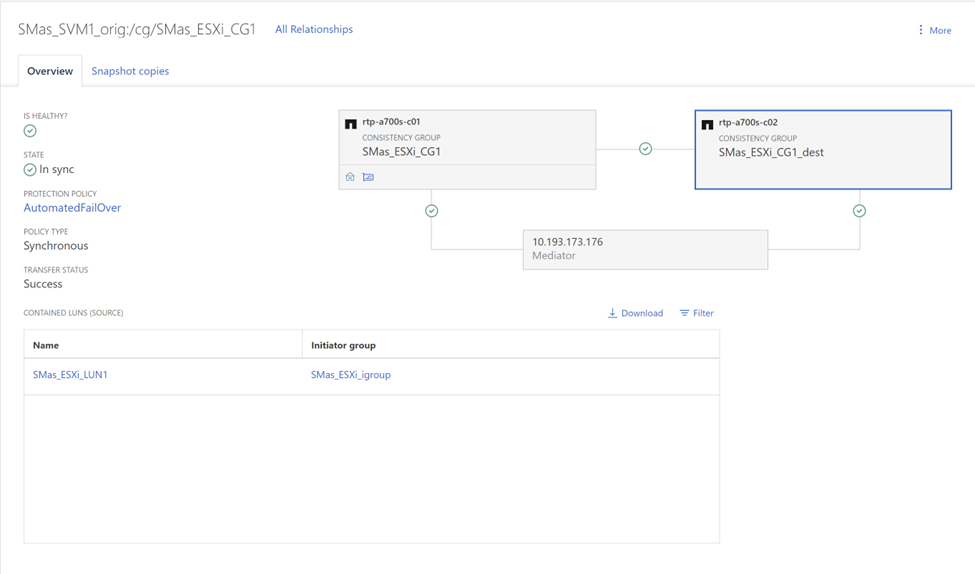The height and width of the screenshot is (574, 975).
Task: Click the NetApp logo beside rtp-a700s-c02
Action: coord(707,124)
